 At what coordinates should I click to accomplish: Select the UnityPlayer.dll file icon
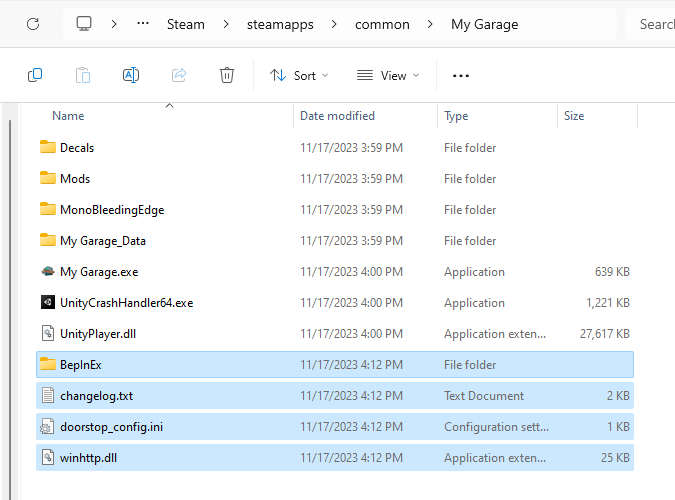[x=48, y=333]
